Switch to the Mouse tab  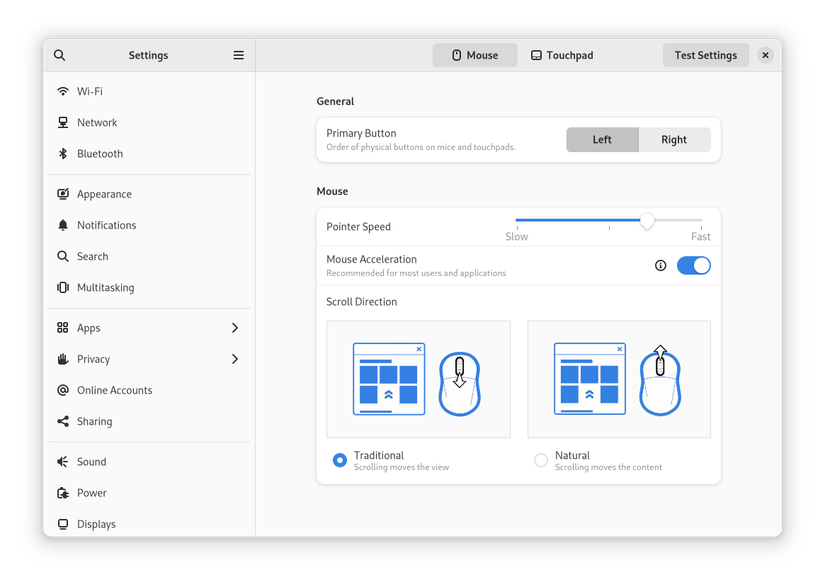(x=475, y=56)
